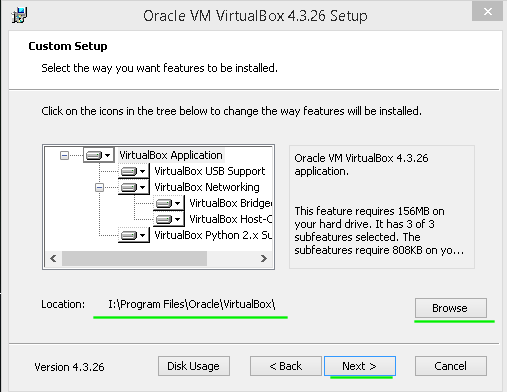Viewport: 507px width, 392px height.
Task: Select the VirtualBox Application tree item
Action: (171, 155)
